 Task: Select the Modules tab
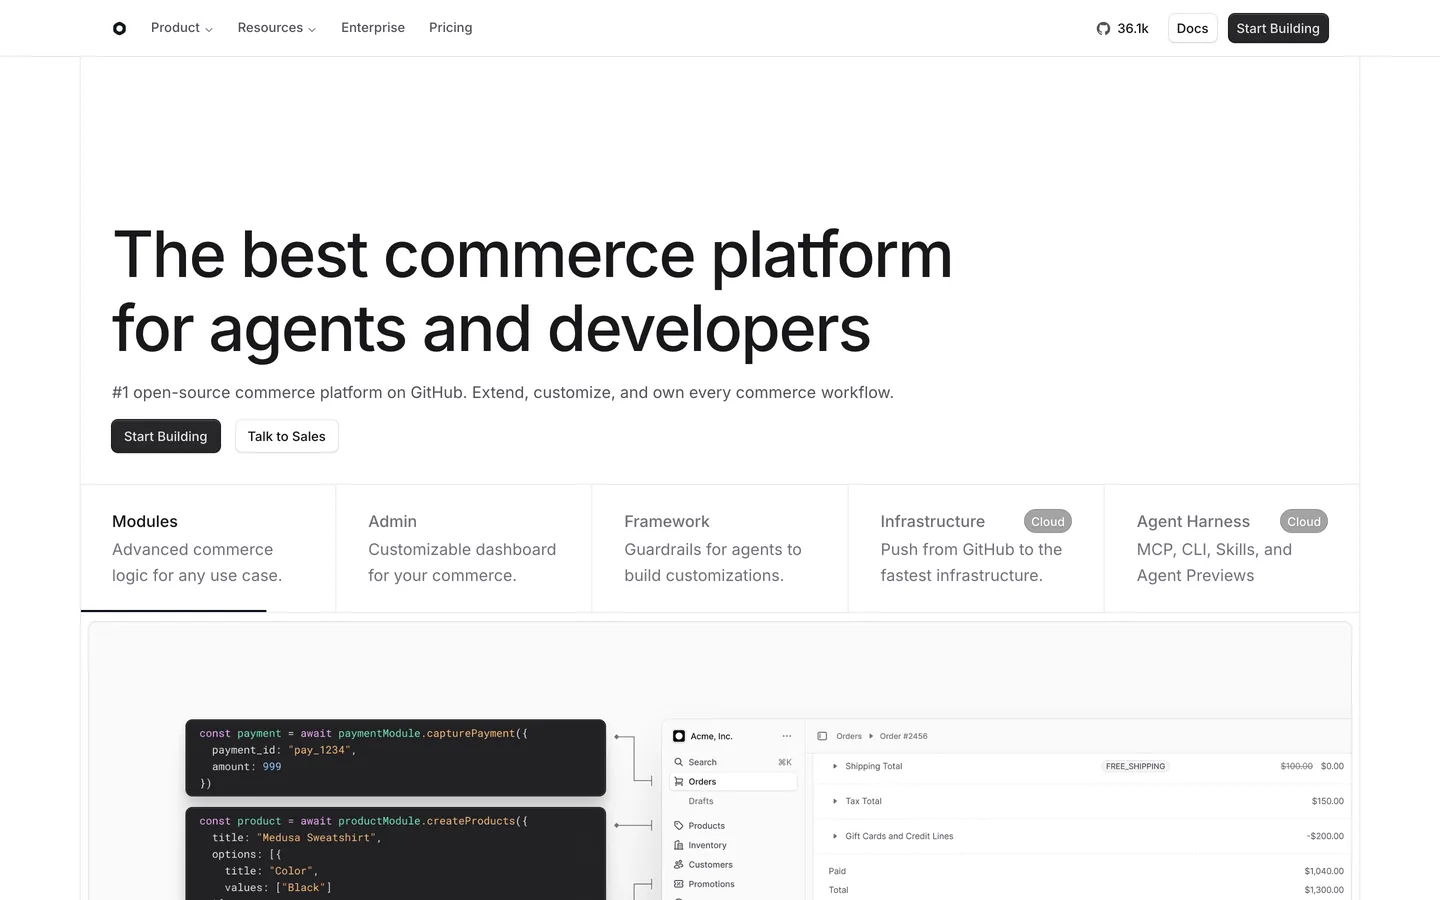(x=208, y=548)
